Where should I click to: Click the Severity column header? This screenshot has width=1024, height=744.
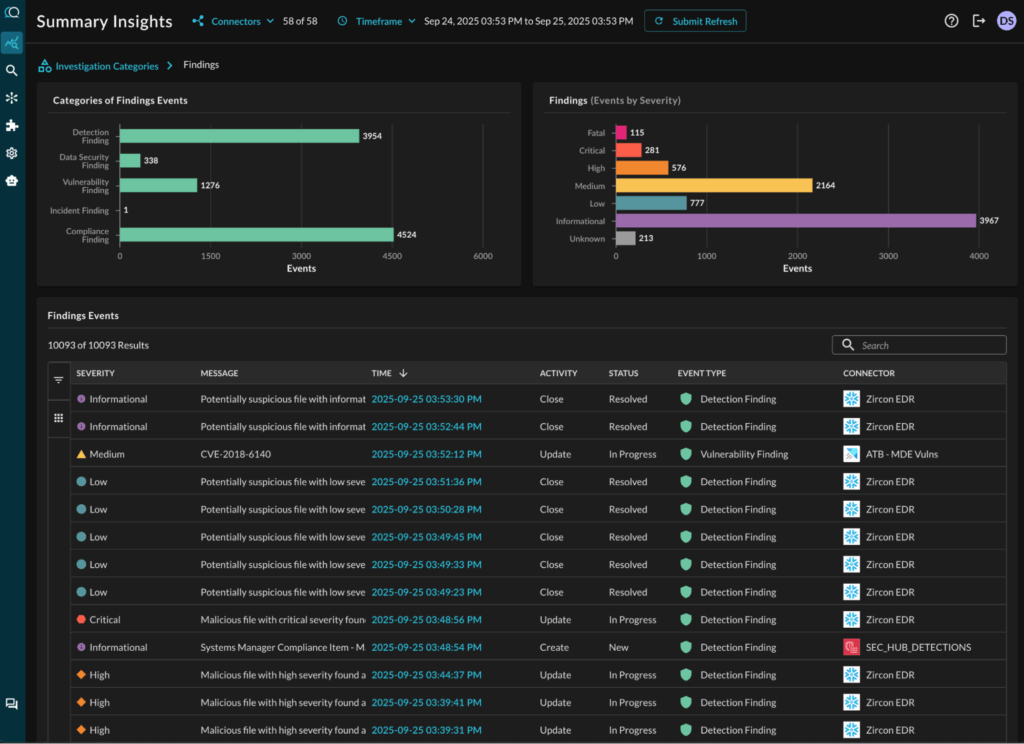(96, 373)
